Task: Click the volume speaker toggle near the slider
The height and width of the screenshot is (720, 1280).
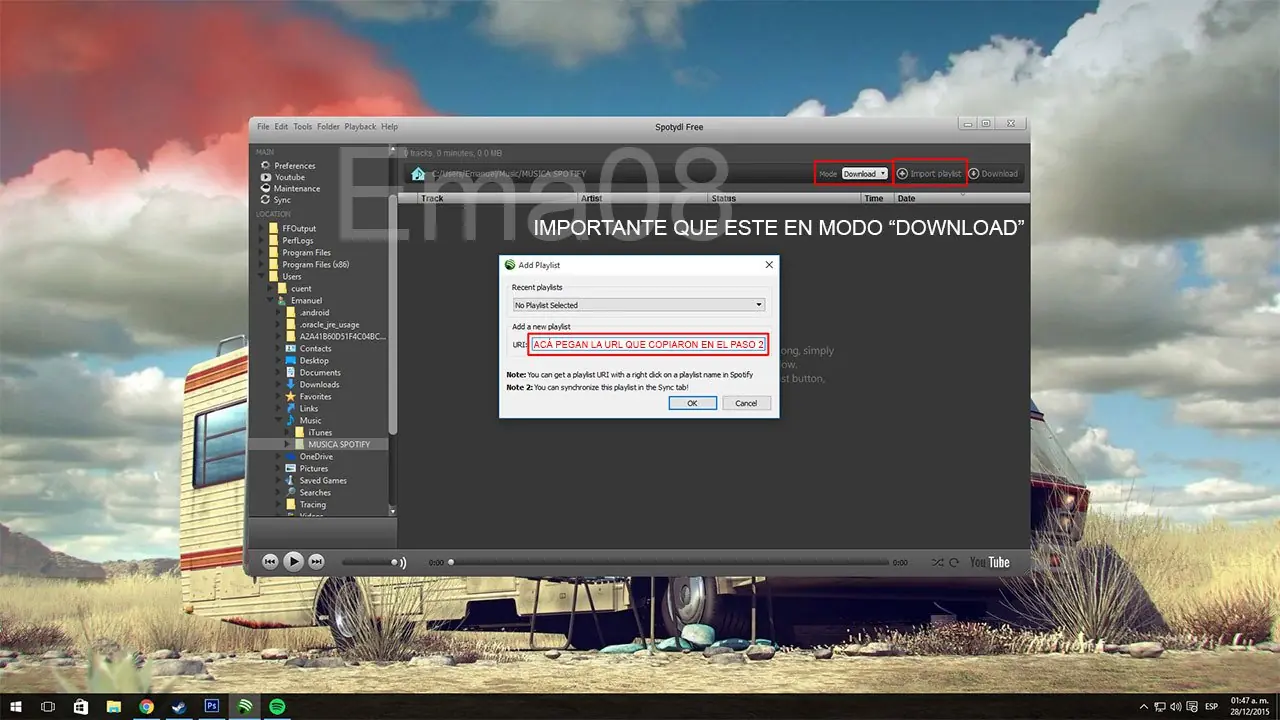Action: [396, 562]
